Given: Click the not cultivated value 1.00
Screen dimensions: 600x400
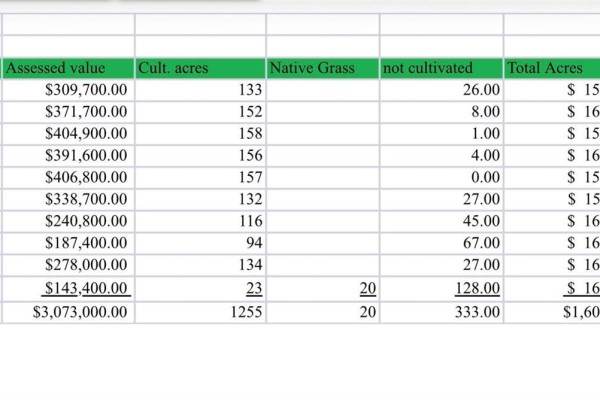Looking at the screenshot, I should [442, 134].
